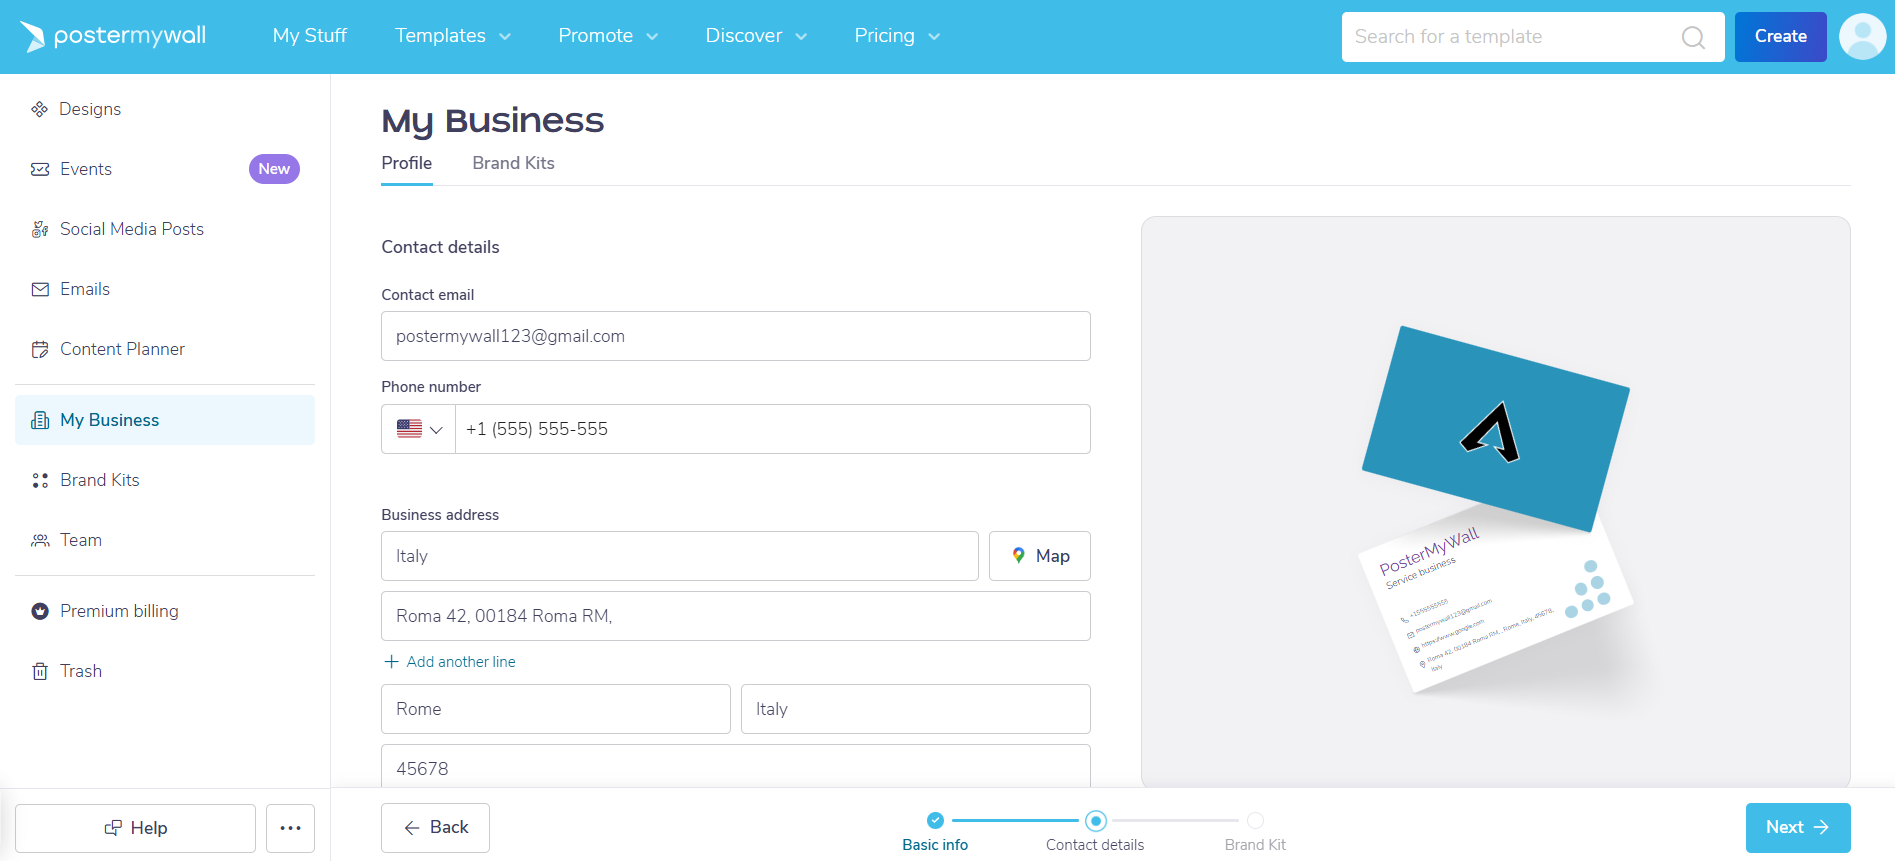Click the Team people icon
This screenshot has height=861, width=1895.
[40, 540]
